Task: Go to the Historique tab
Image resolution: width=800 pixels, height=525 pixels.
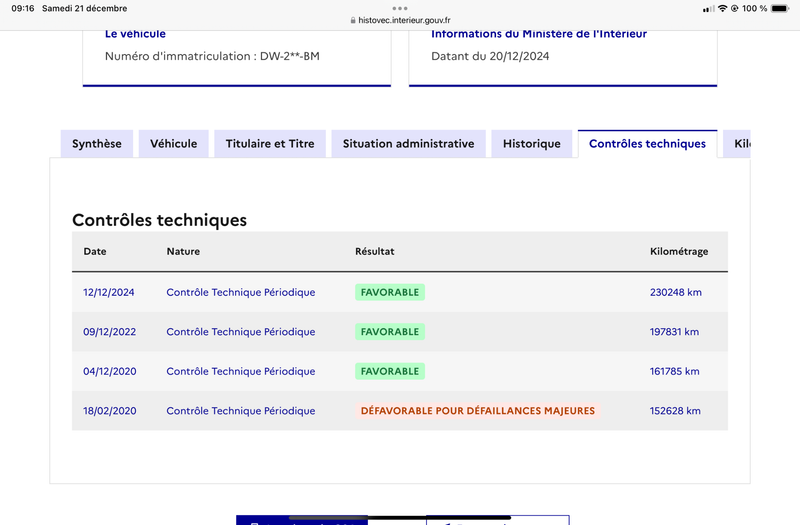Action: pyautogui.click(x=532, y=144)
